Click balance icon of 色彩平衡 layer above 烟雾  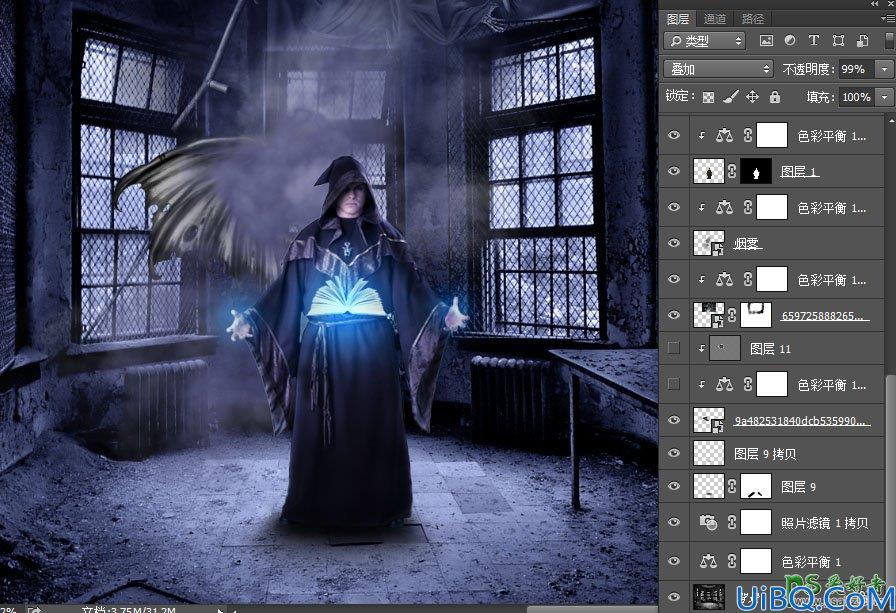pos(724,207)
